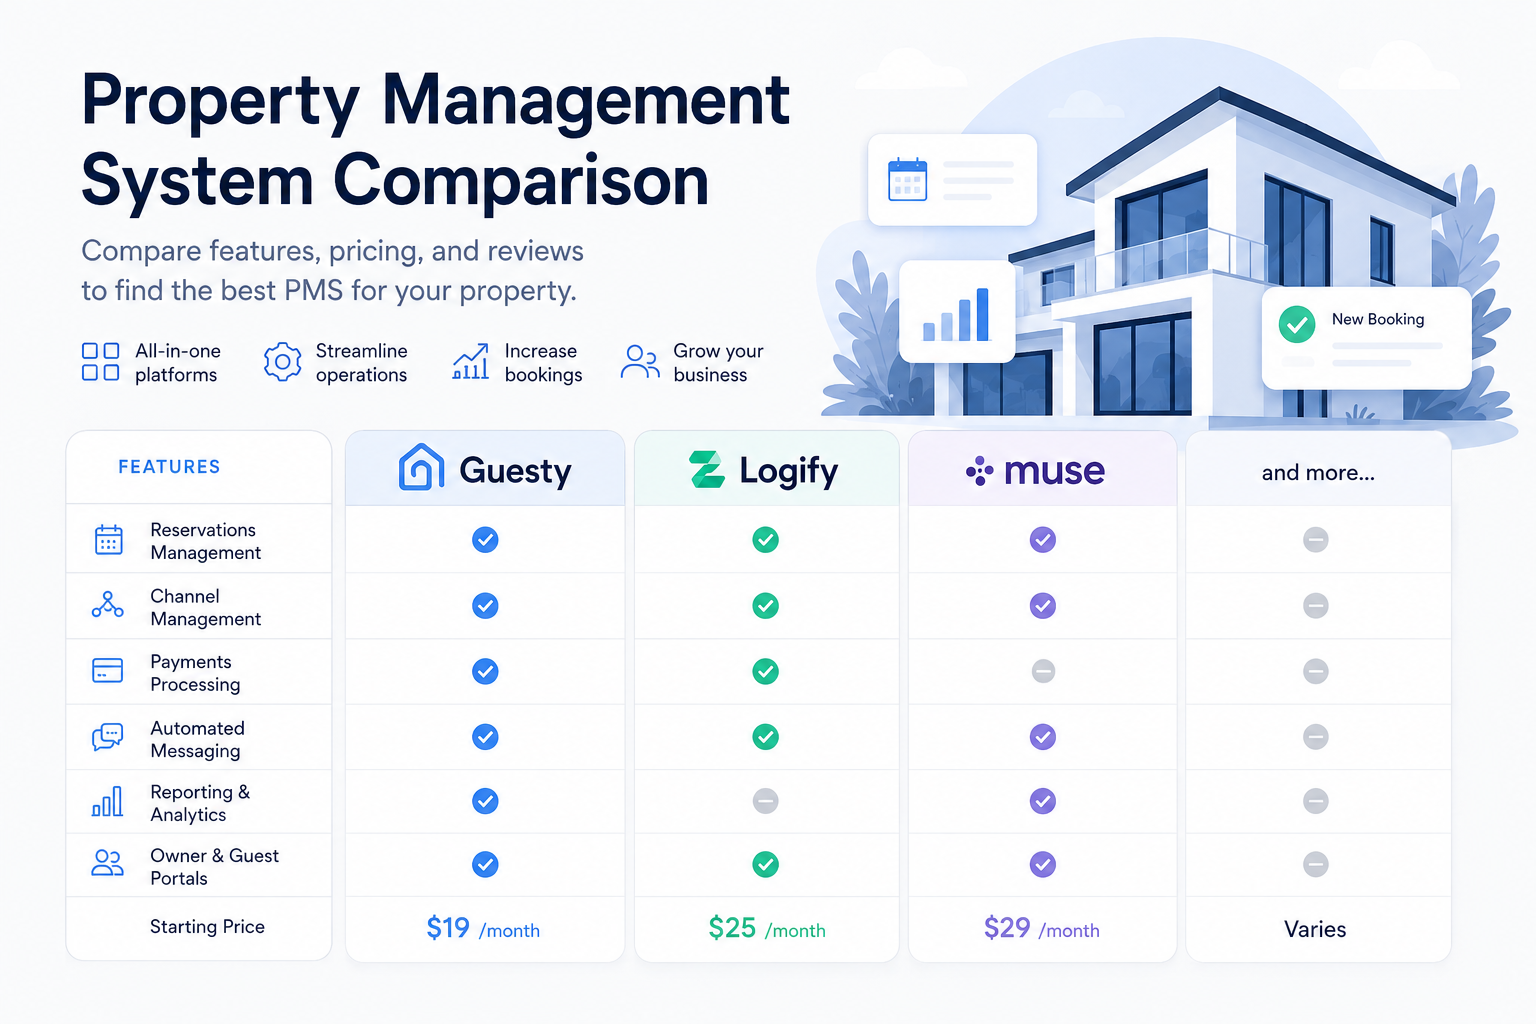Open the 'and more...' column header

(x=1318, y=469)
